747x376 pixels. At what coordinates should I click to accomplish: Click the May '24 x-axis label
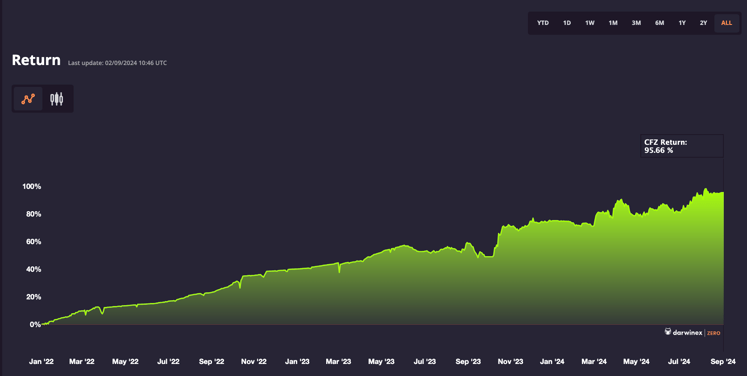point(637,362)
